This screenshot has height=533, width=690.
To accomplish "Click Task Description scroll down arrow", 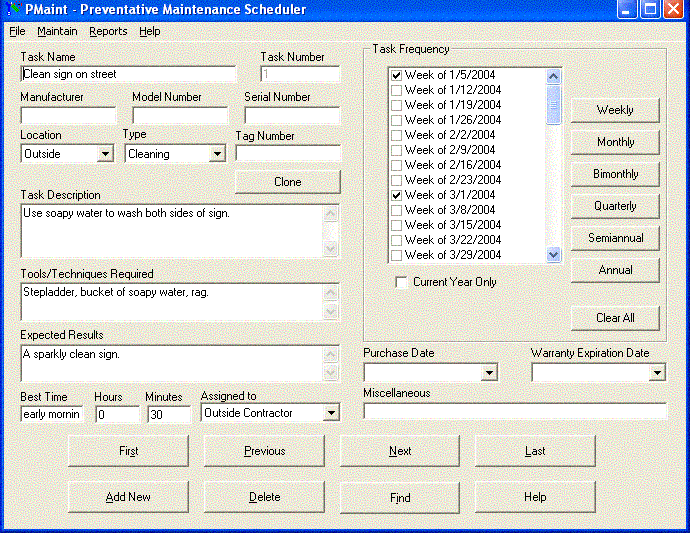I will [331, 249].
